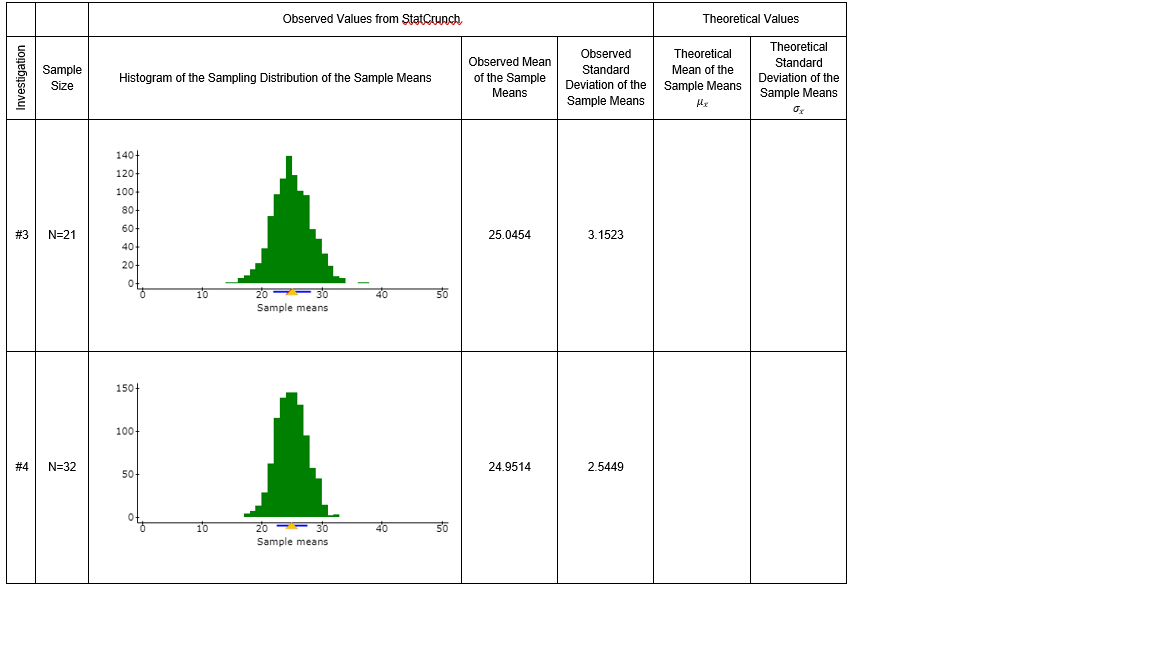
Task: Select the Observed Mean value 25.0454
Action: click(509, 235)
